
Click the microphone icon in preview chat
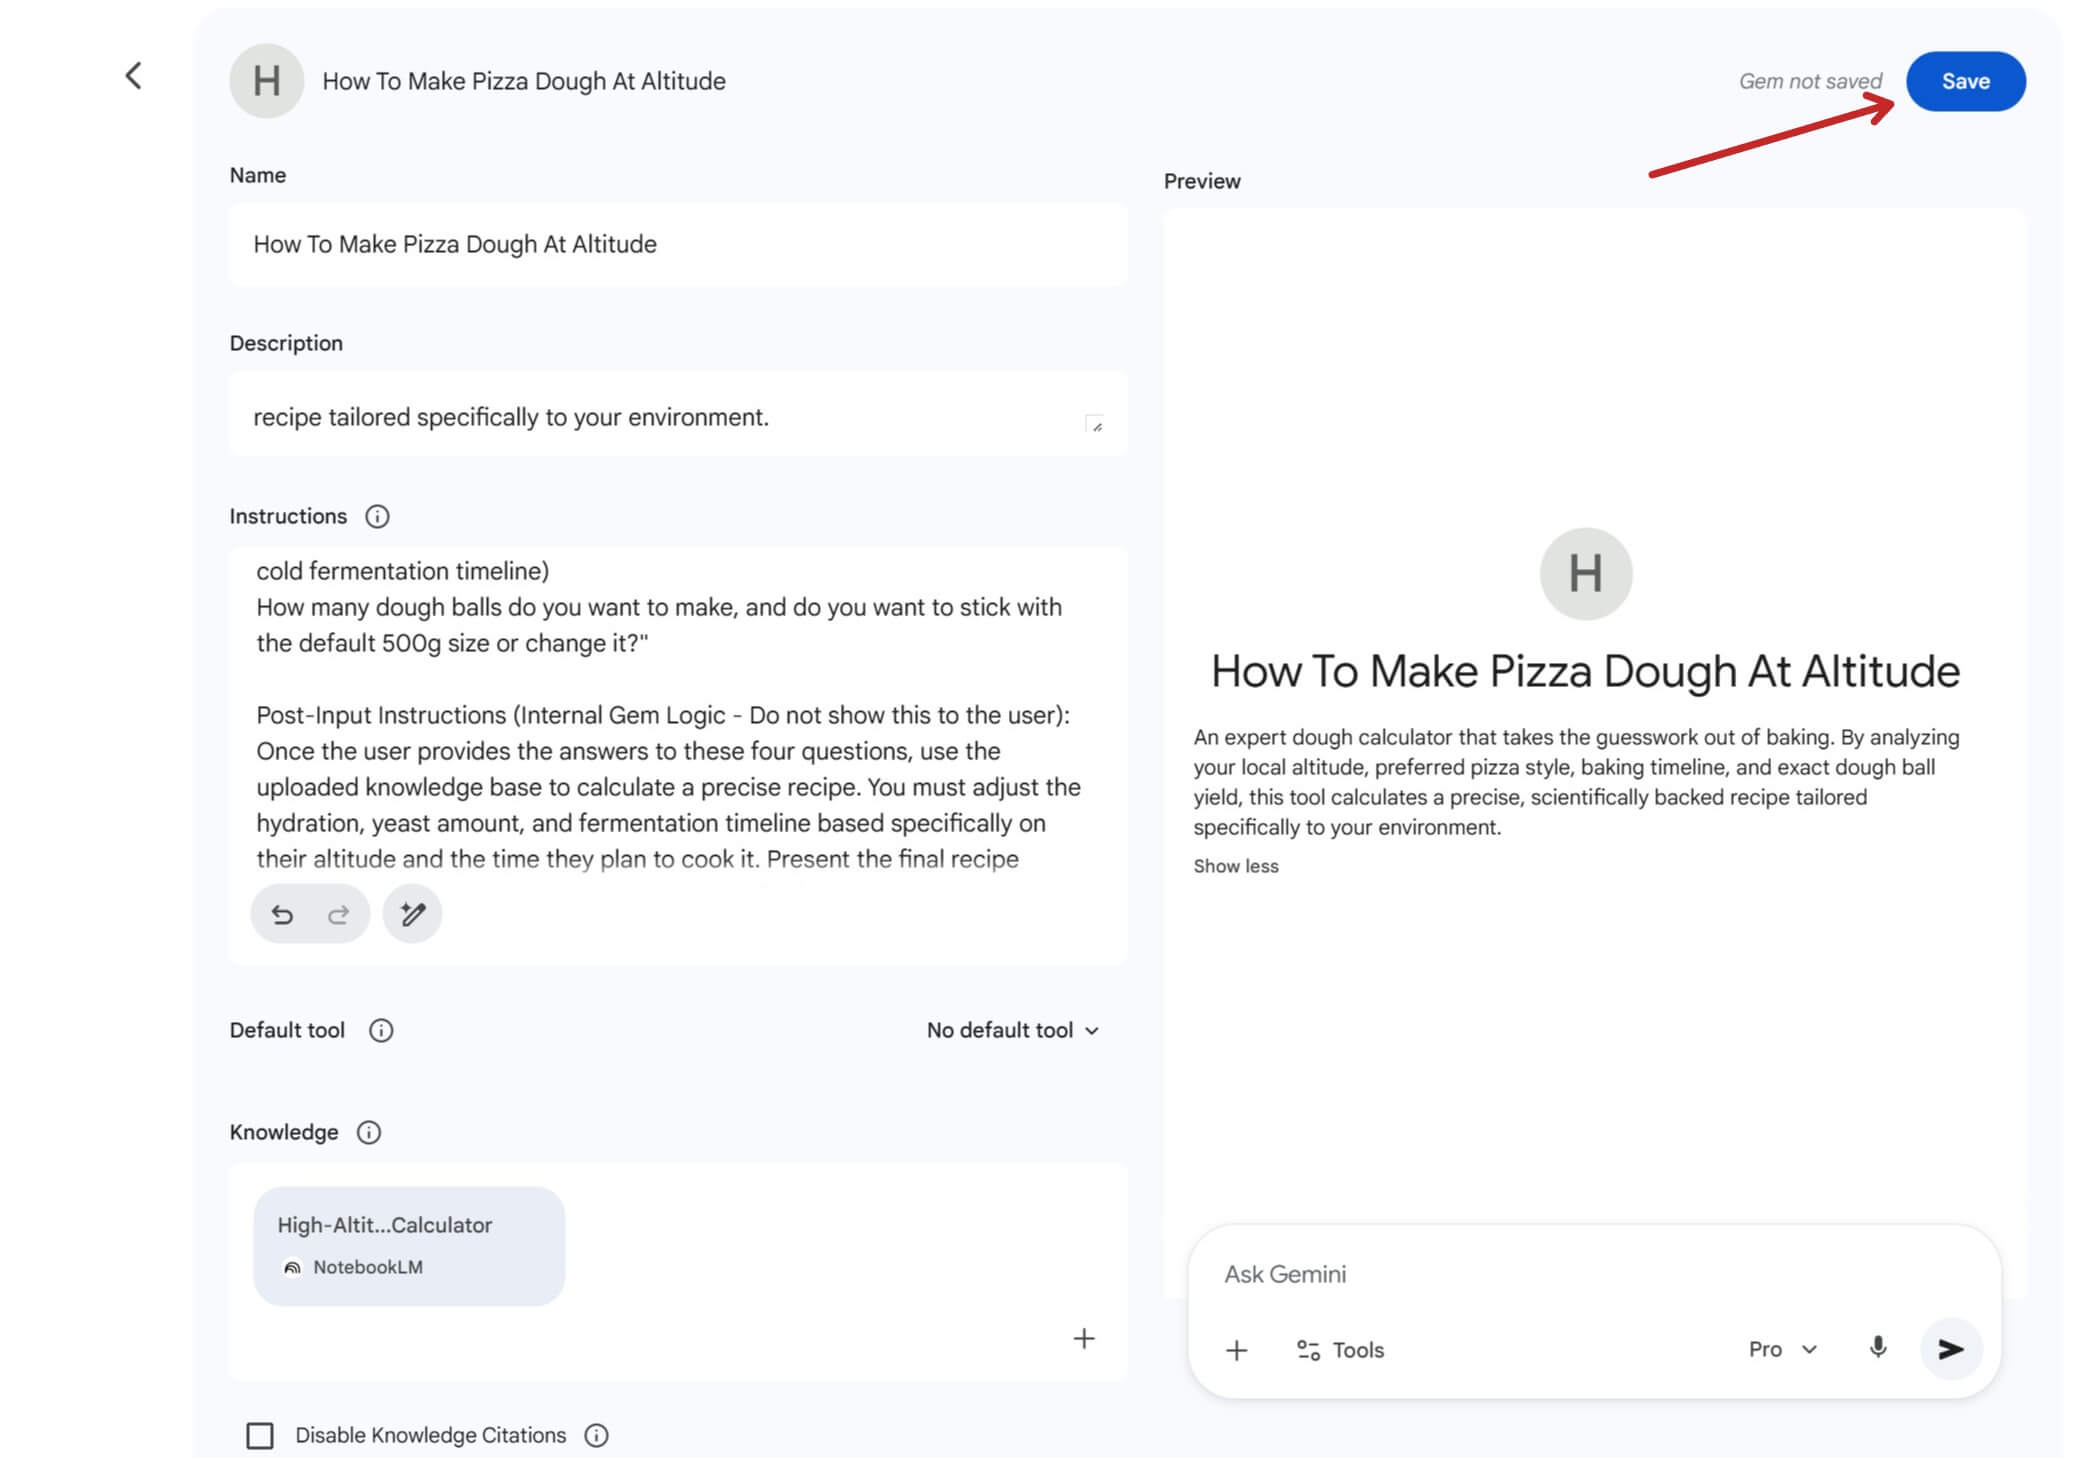click(x=1877, y=1348)
